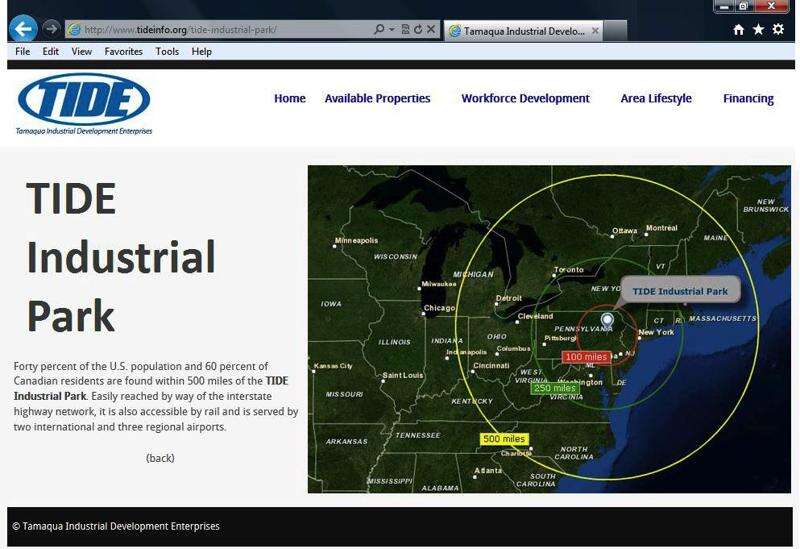Click the red 100 miles label
The width and height of the screenshot is (800, 549).
587,357
